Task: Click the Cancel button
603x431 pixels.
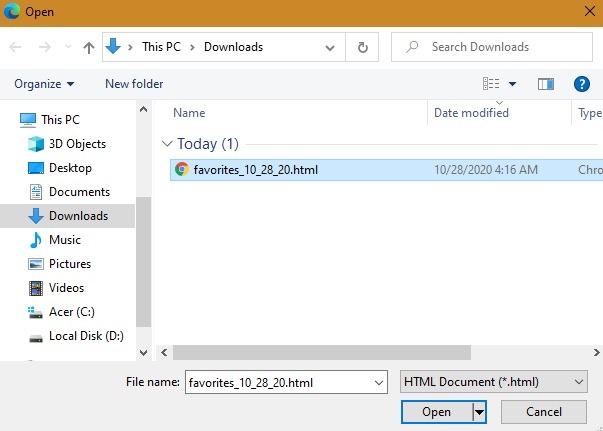Action: [x=544, y=412]
